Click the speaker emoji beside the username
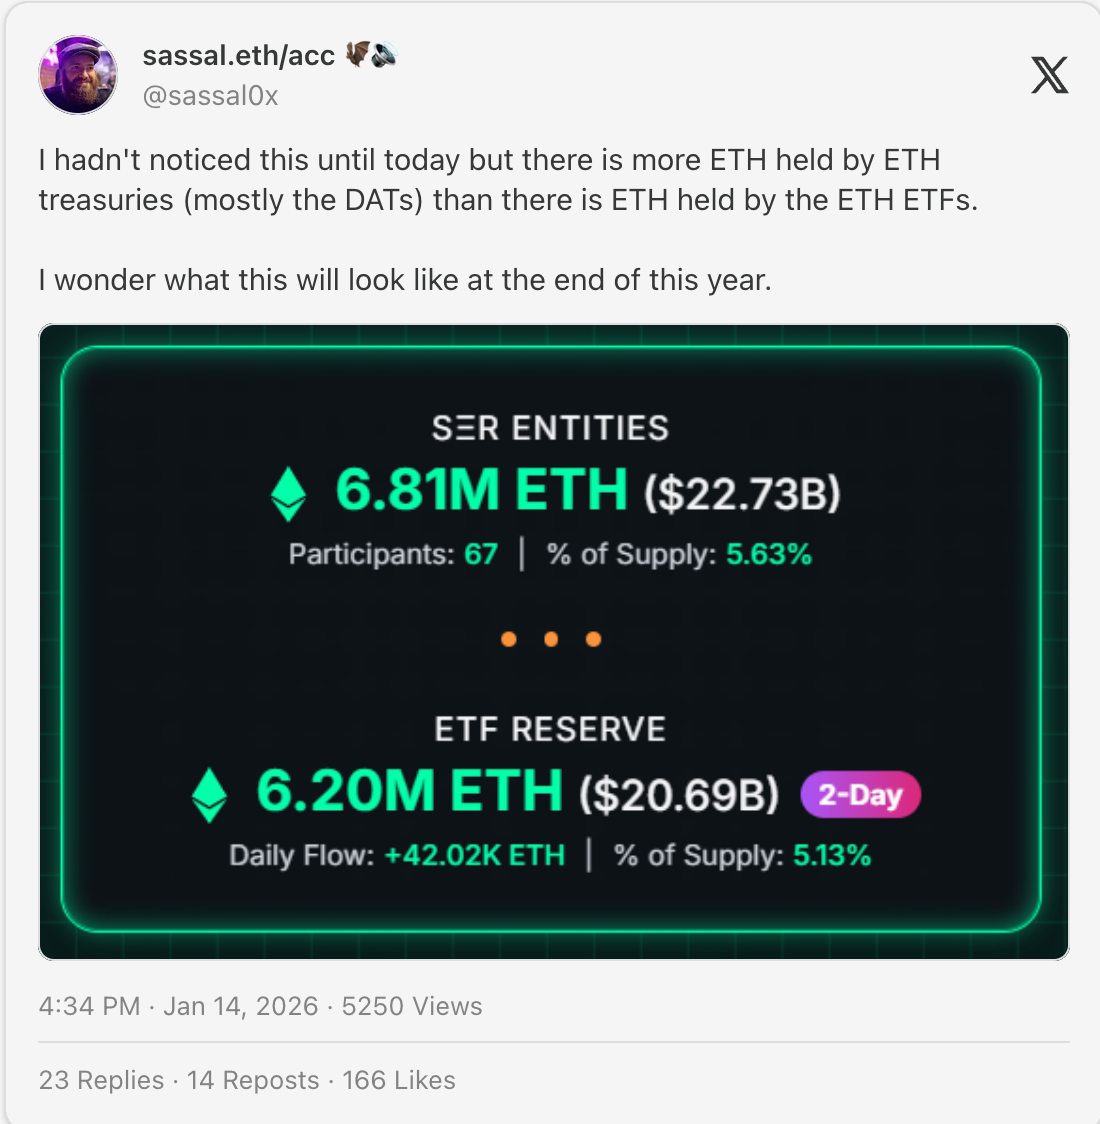 coord(384,56)
